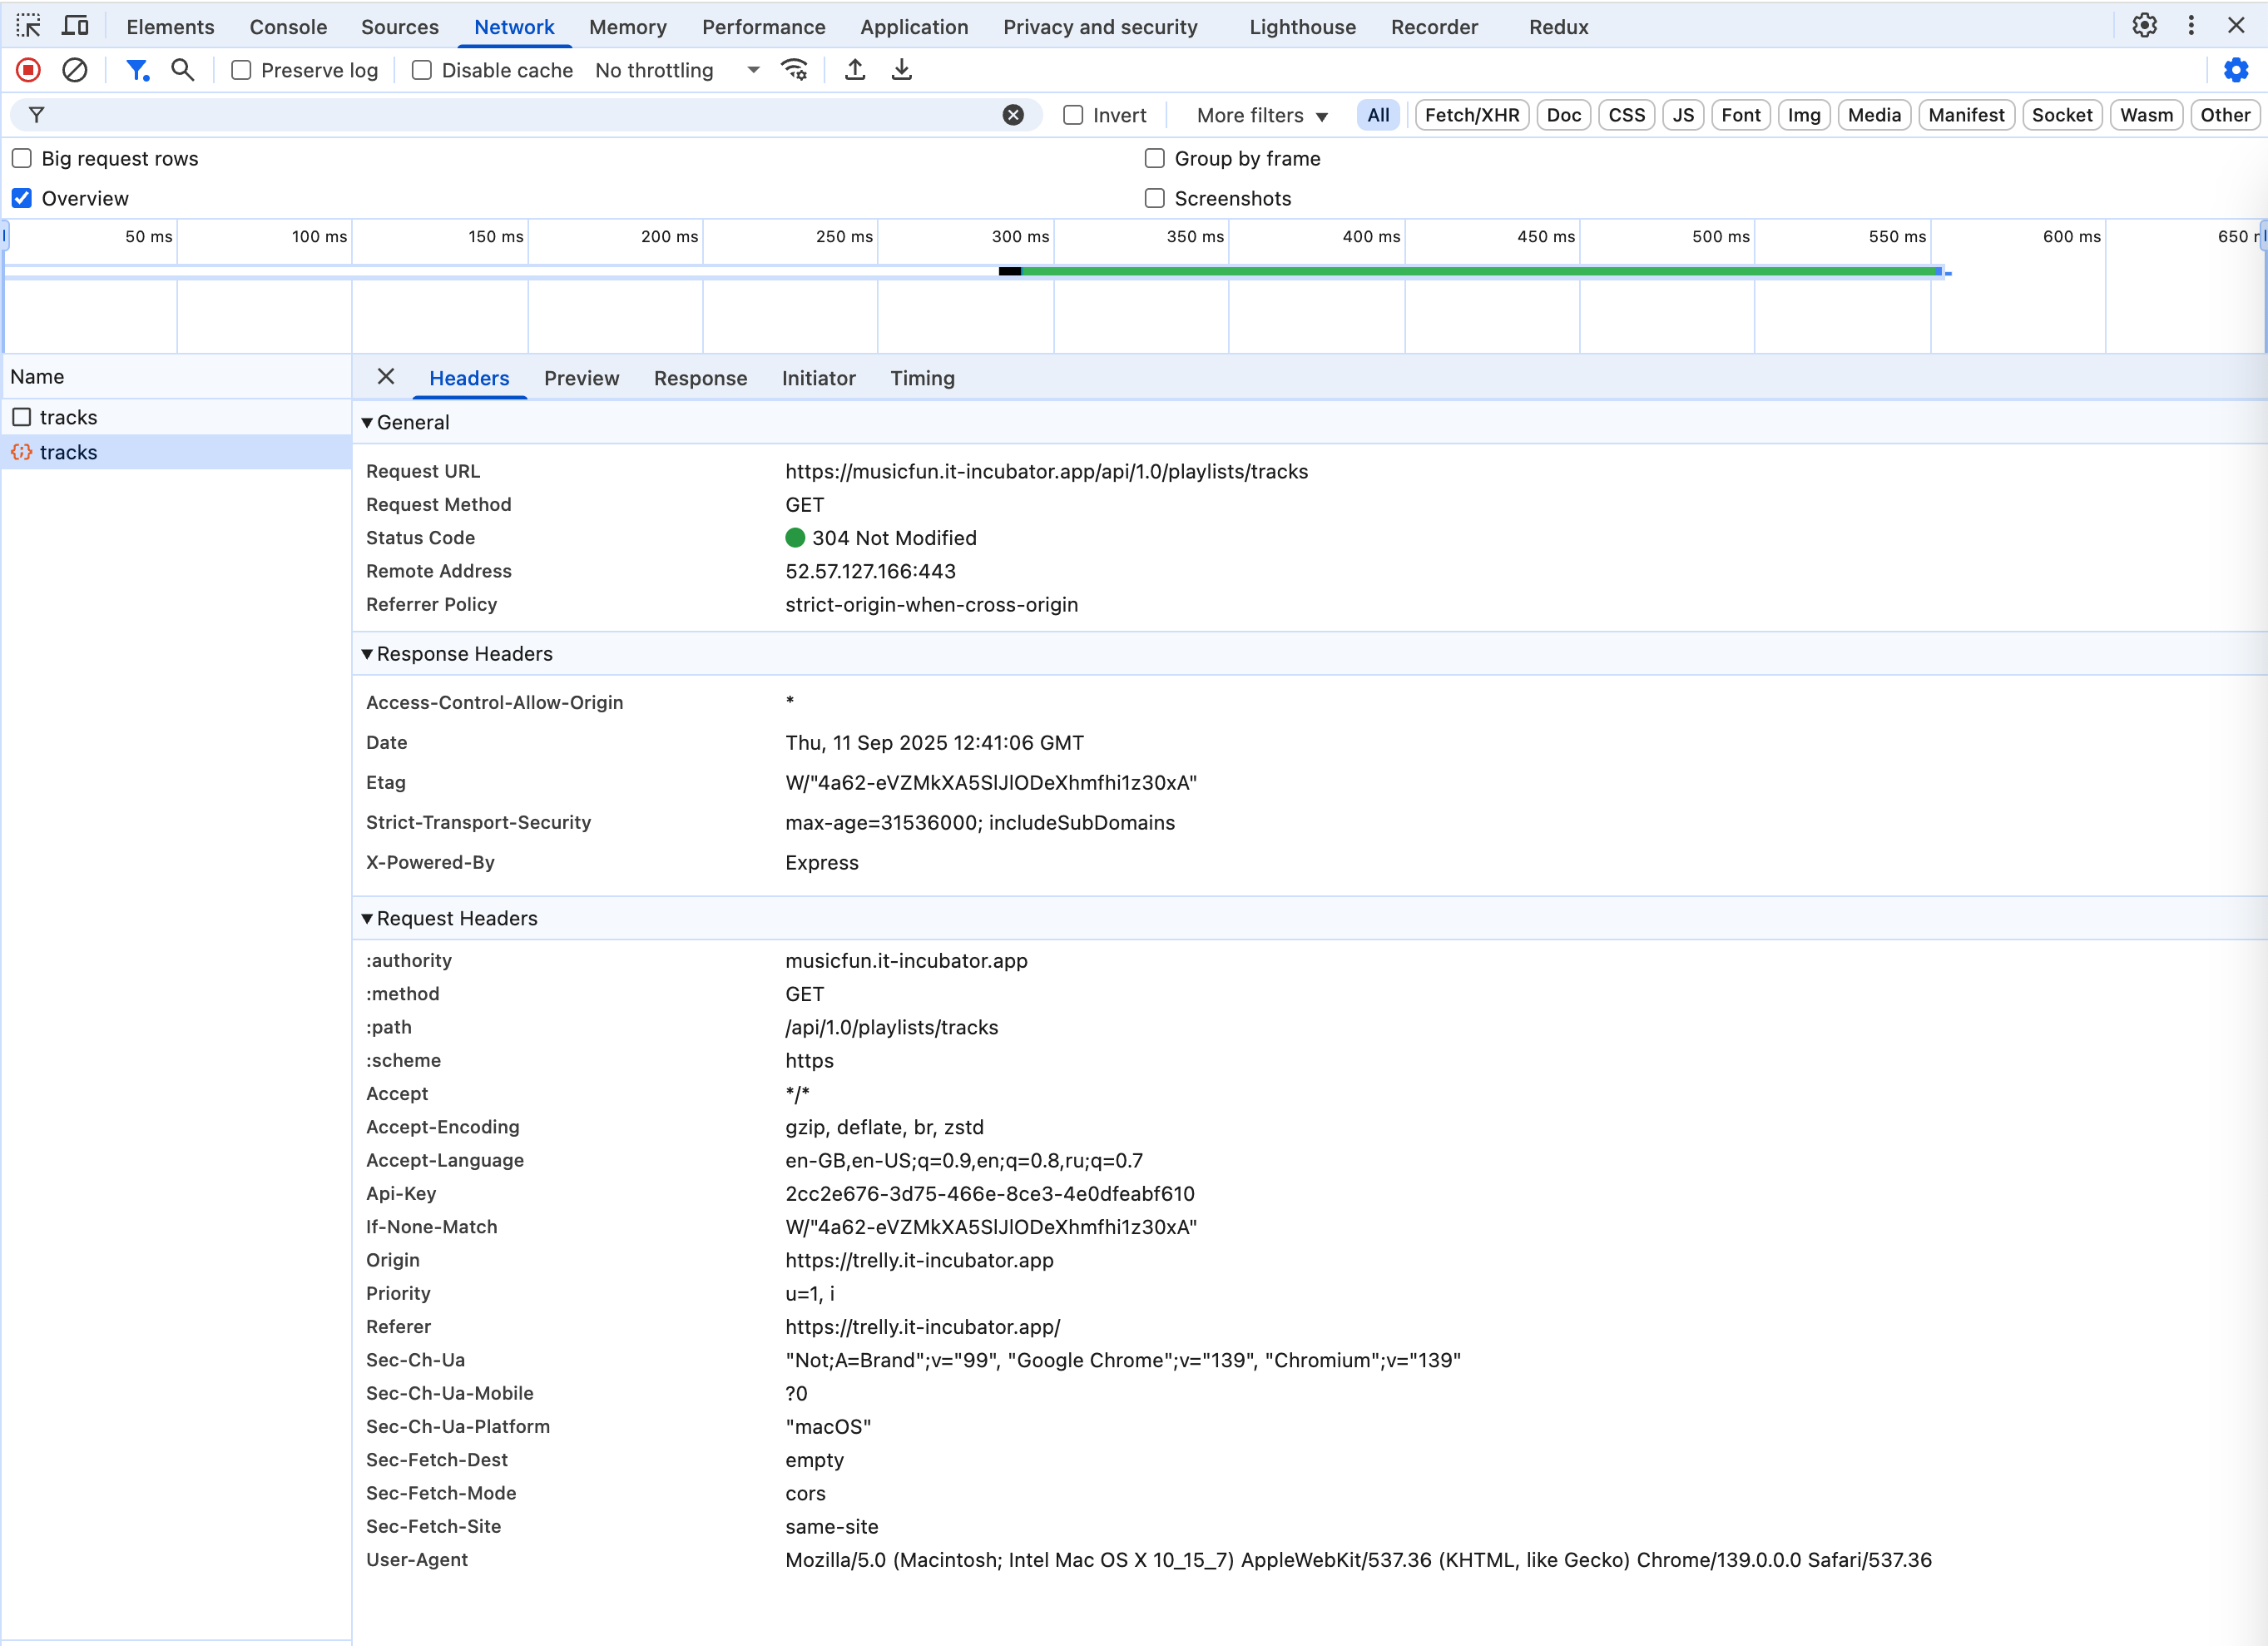
Task: Switch to the Console tab
Action: (288, 27)
